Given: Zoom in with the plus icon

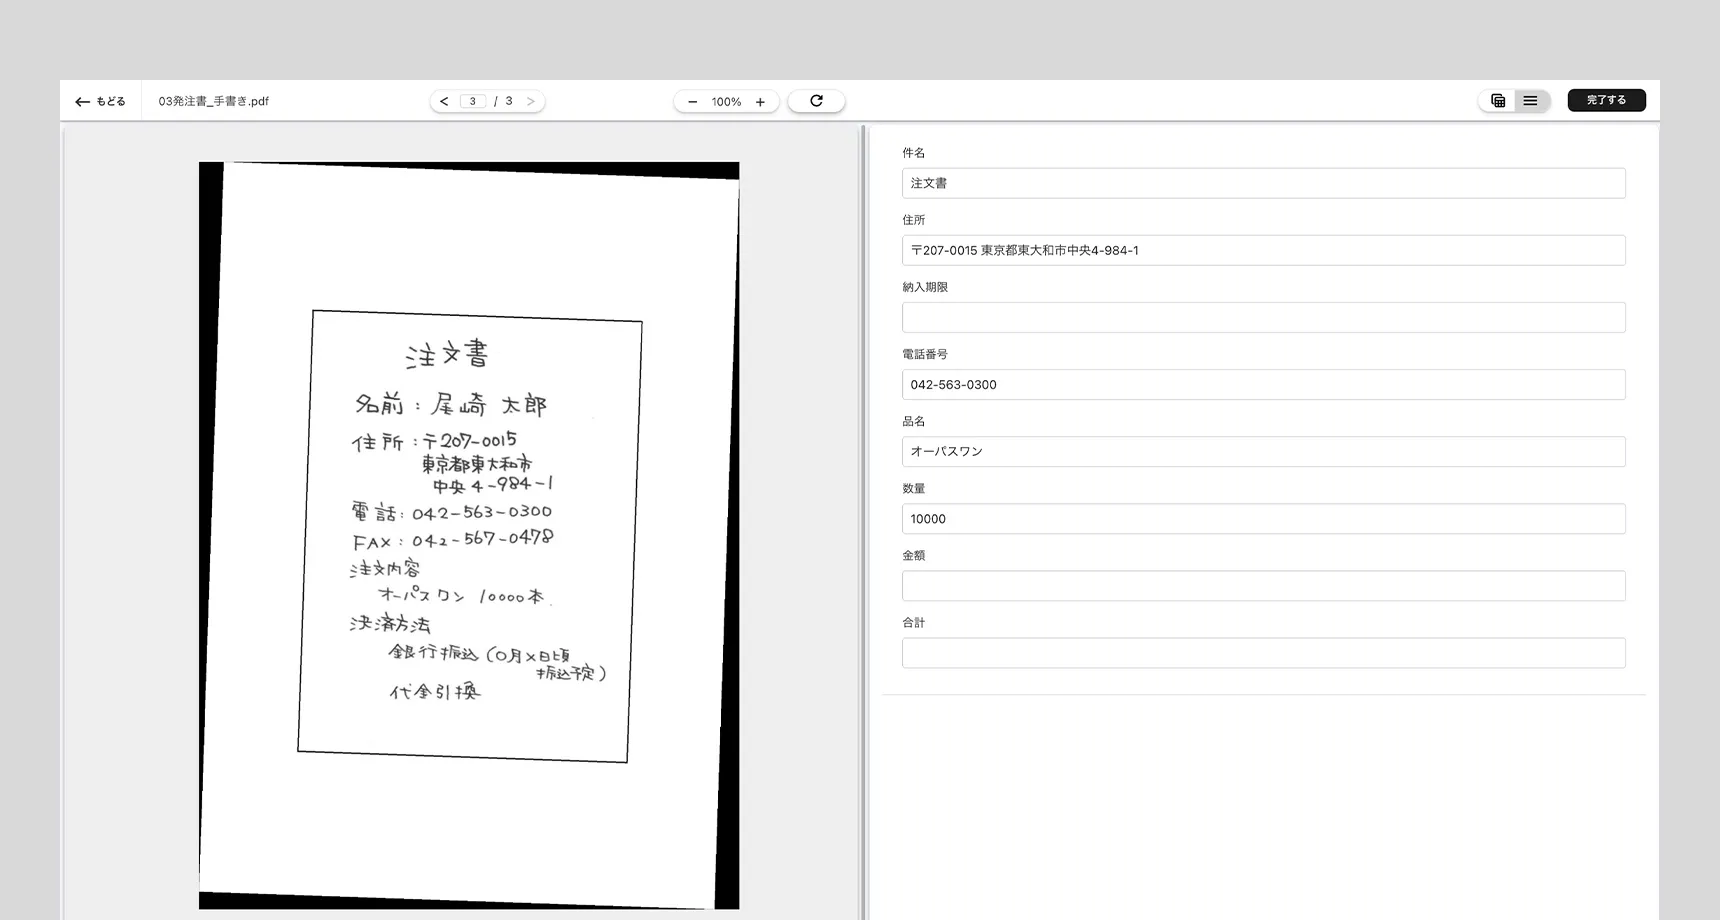Looking at the screenshot, I should [x=760, y=102].
